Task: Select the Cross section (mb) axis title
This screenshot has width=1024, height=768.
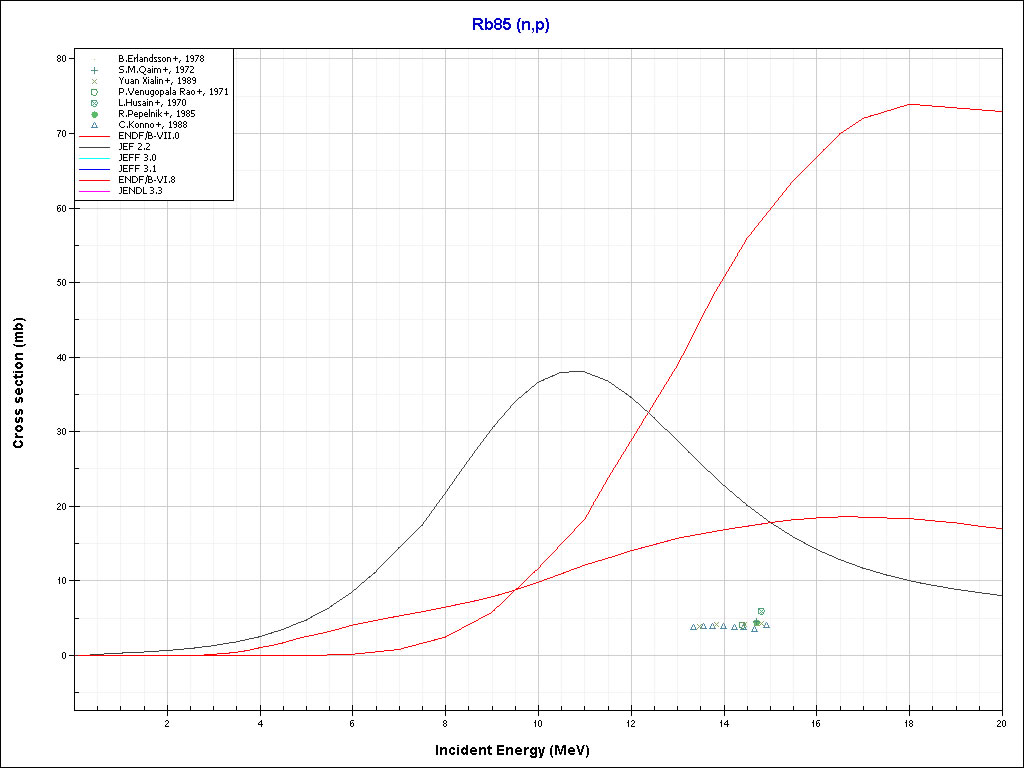Action: coord(18,383)
